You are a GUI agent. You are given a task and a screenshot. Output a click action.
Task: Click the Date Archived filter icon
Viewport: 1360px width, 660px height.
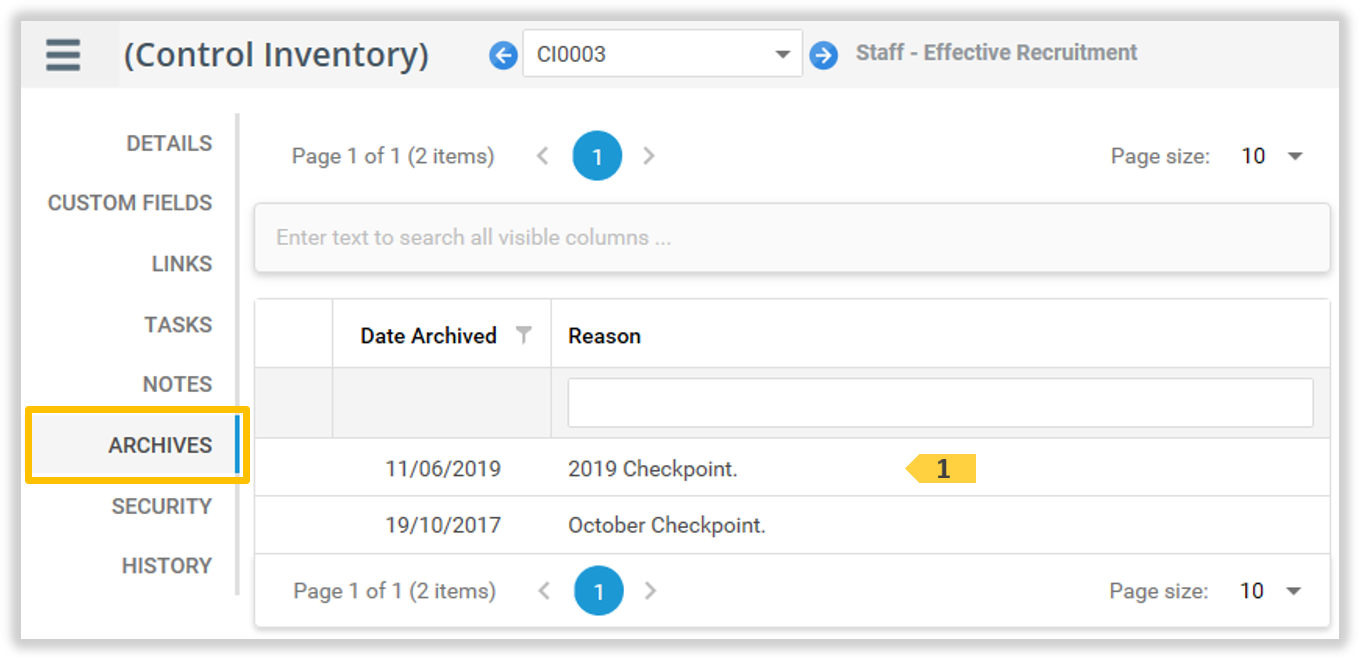pos(523,335)
